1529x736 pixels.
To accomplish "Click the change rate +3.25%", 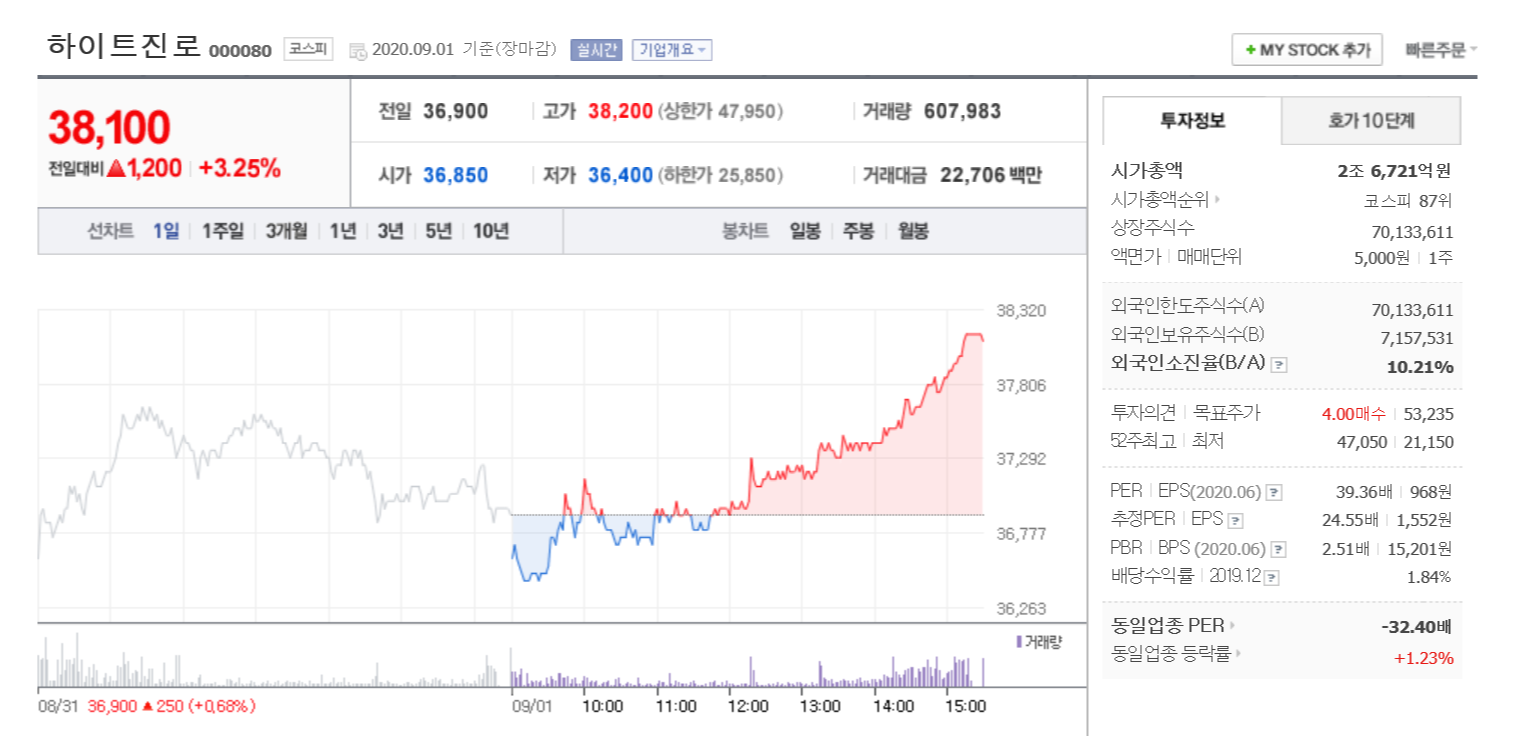I will click(x=240, y=169).
